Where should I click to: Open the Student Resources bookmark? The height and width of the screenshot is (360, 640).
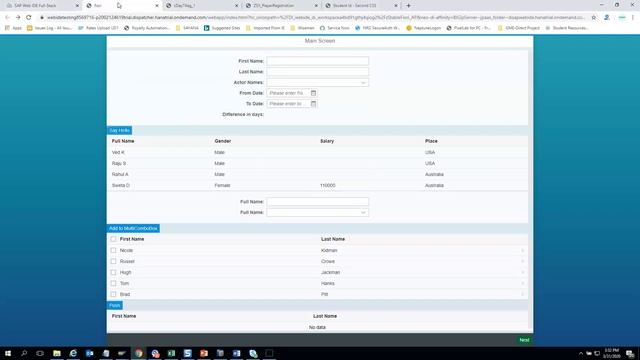pos(567,28)
